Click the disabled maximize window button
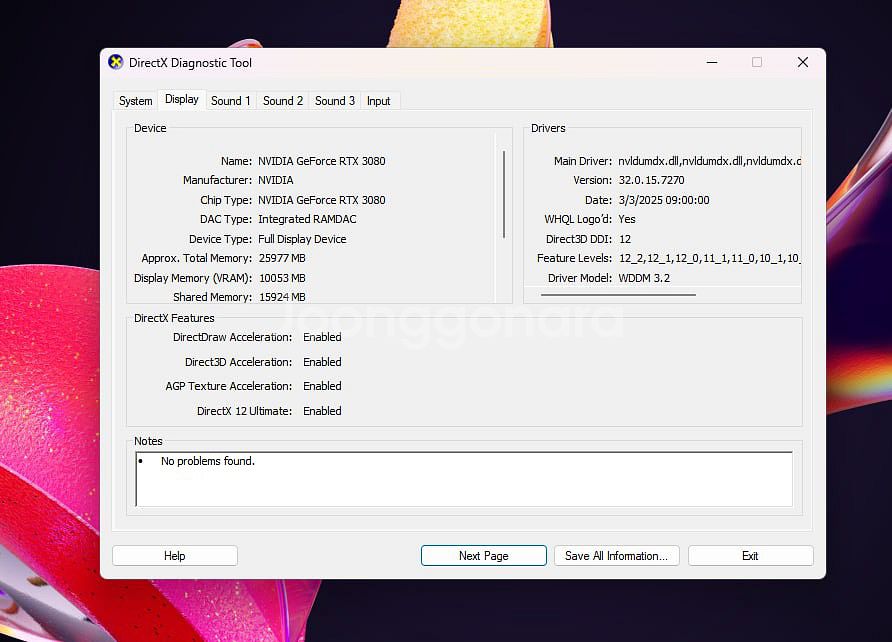 click(x=757, y=62)
